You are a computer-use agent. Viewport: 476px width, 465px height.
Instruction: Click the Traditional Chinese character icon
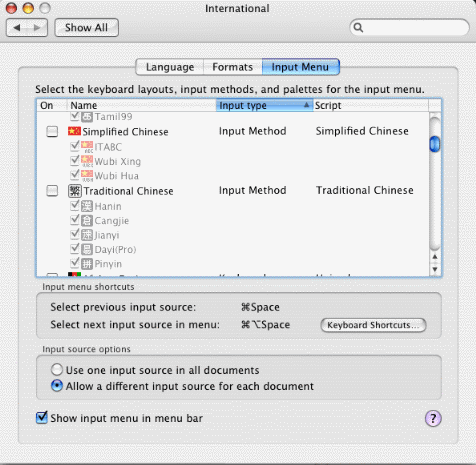coord(75,191)
